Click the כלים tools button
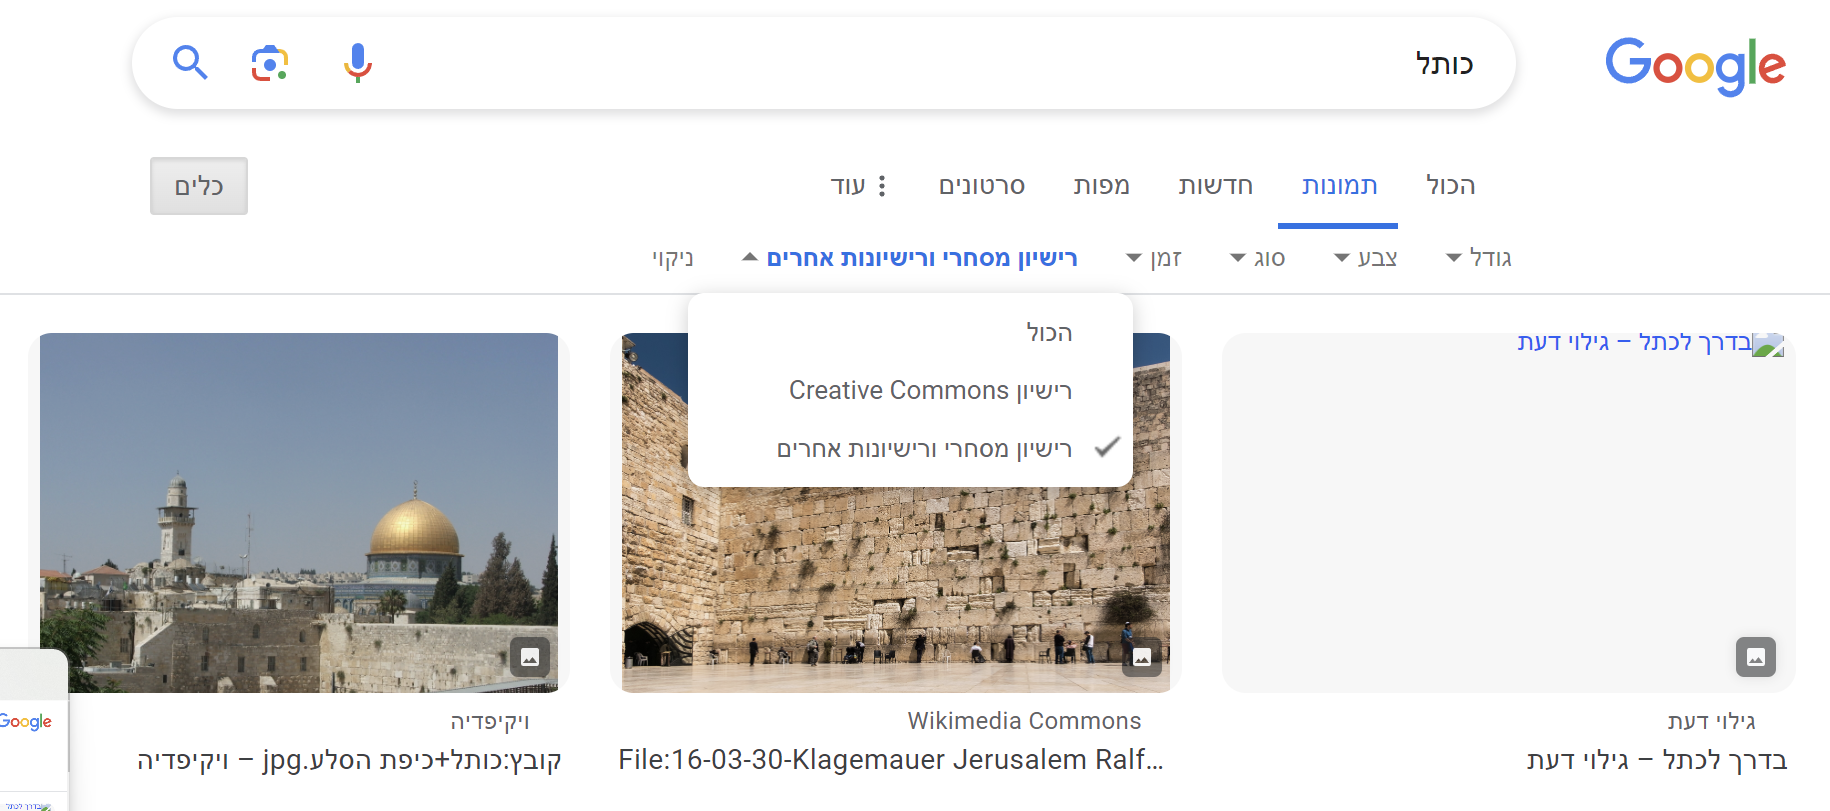The height and width of the screenshot is (811, 1830). point(199,186)
